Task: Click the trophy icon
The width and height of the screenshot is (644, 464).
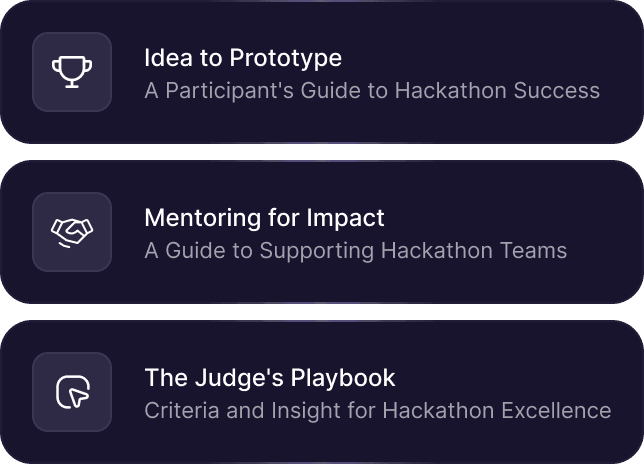Action: (72, 72)
